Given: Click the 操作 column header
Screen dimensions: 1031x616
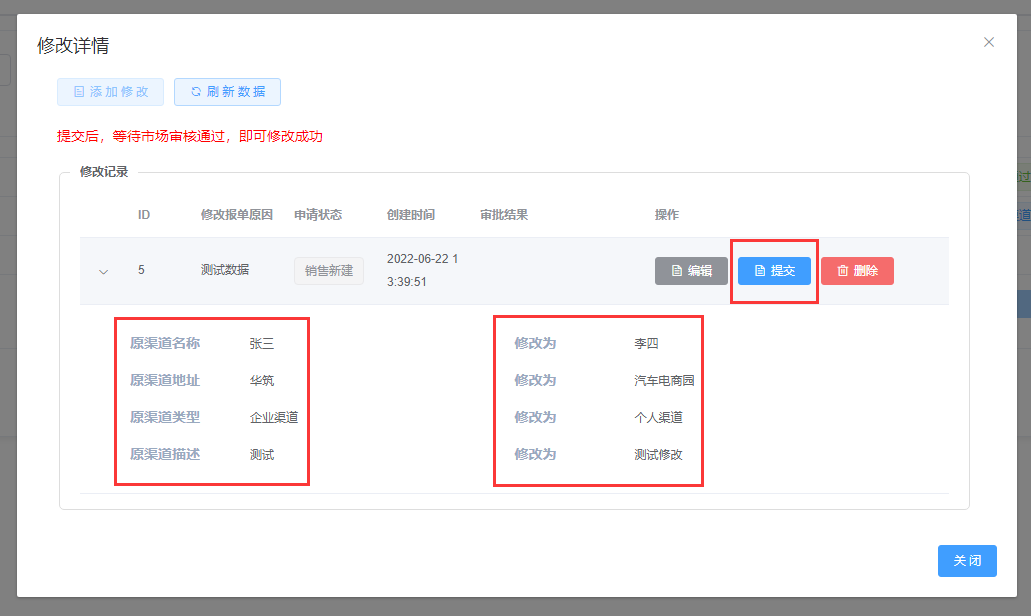Looking at the screenshot, I should click(666, 215).
